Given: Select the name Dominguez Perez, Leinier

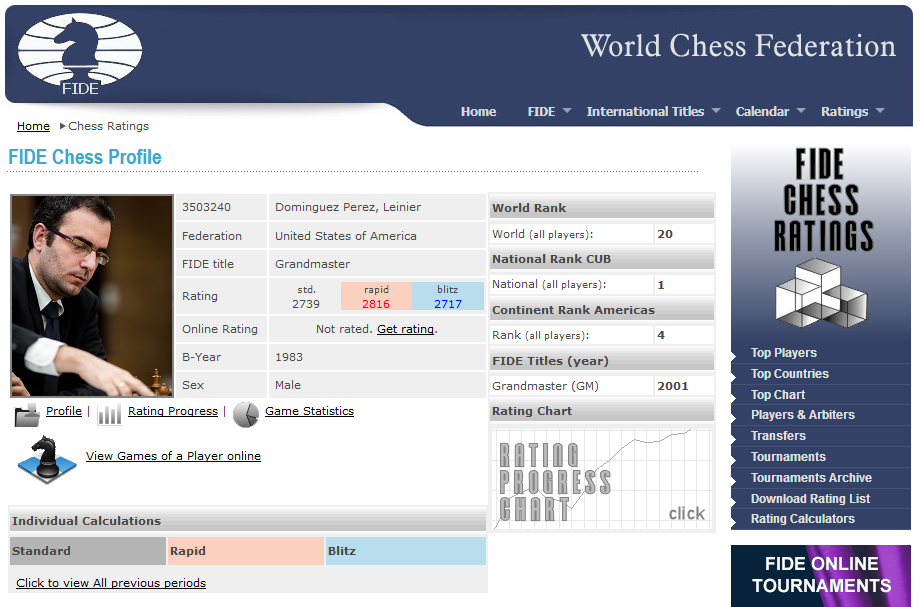Looking at the screenshot, I should click(x=348, y=207).
